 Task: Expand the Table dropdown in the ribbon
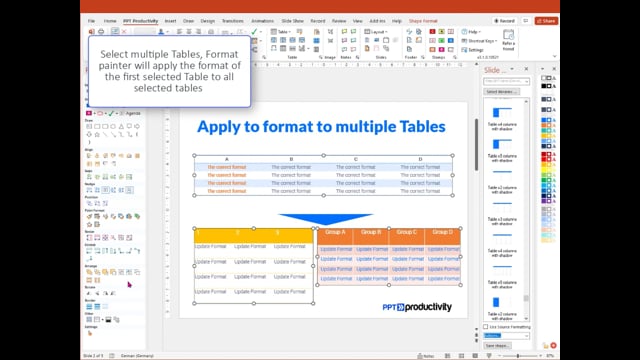280,31
